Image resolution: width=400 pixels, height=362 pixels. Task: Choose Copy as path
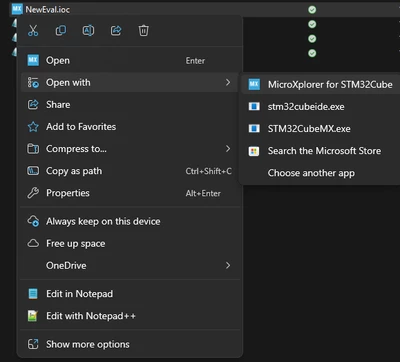[x=129, y=171]
